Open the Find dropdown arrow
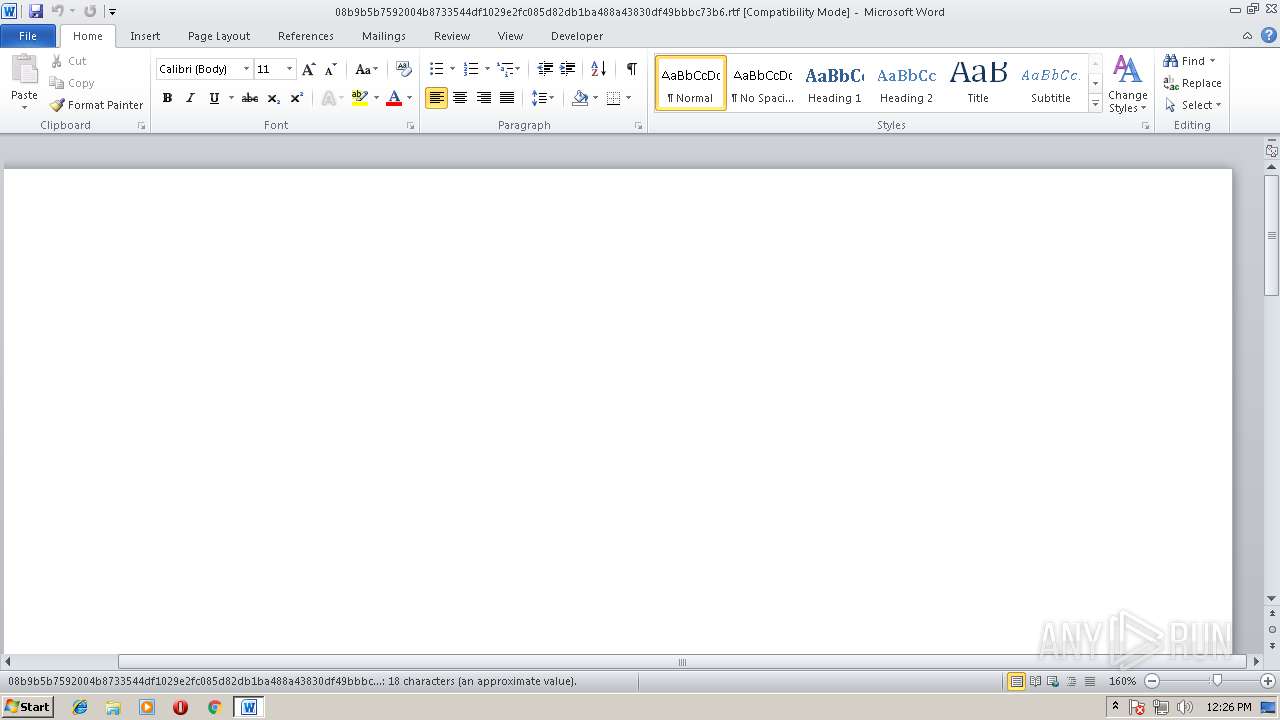Screen dimensions: 1280x720 point(1212,61)
